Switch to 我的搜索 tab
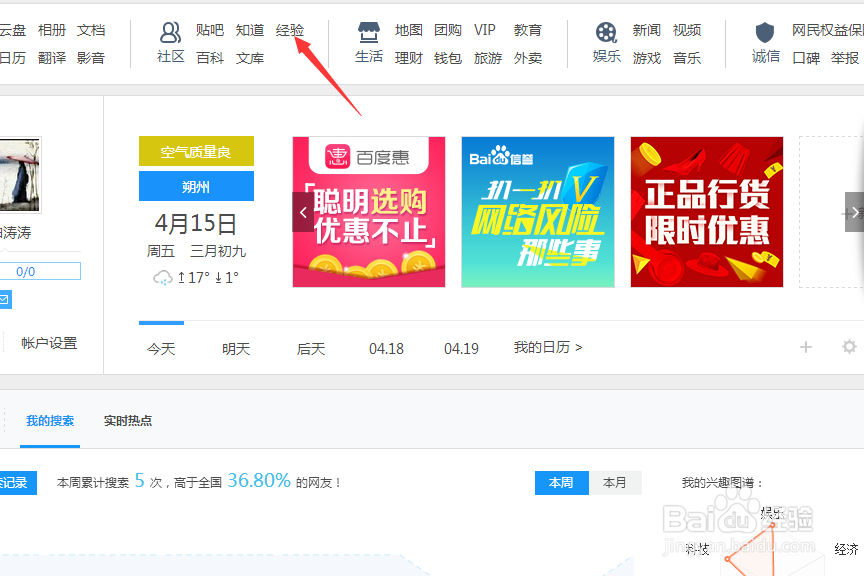Screen dimensions: 864x576 coord(50,421)
